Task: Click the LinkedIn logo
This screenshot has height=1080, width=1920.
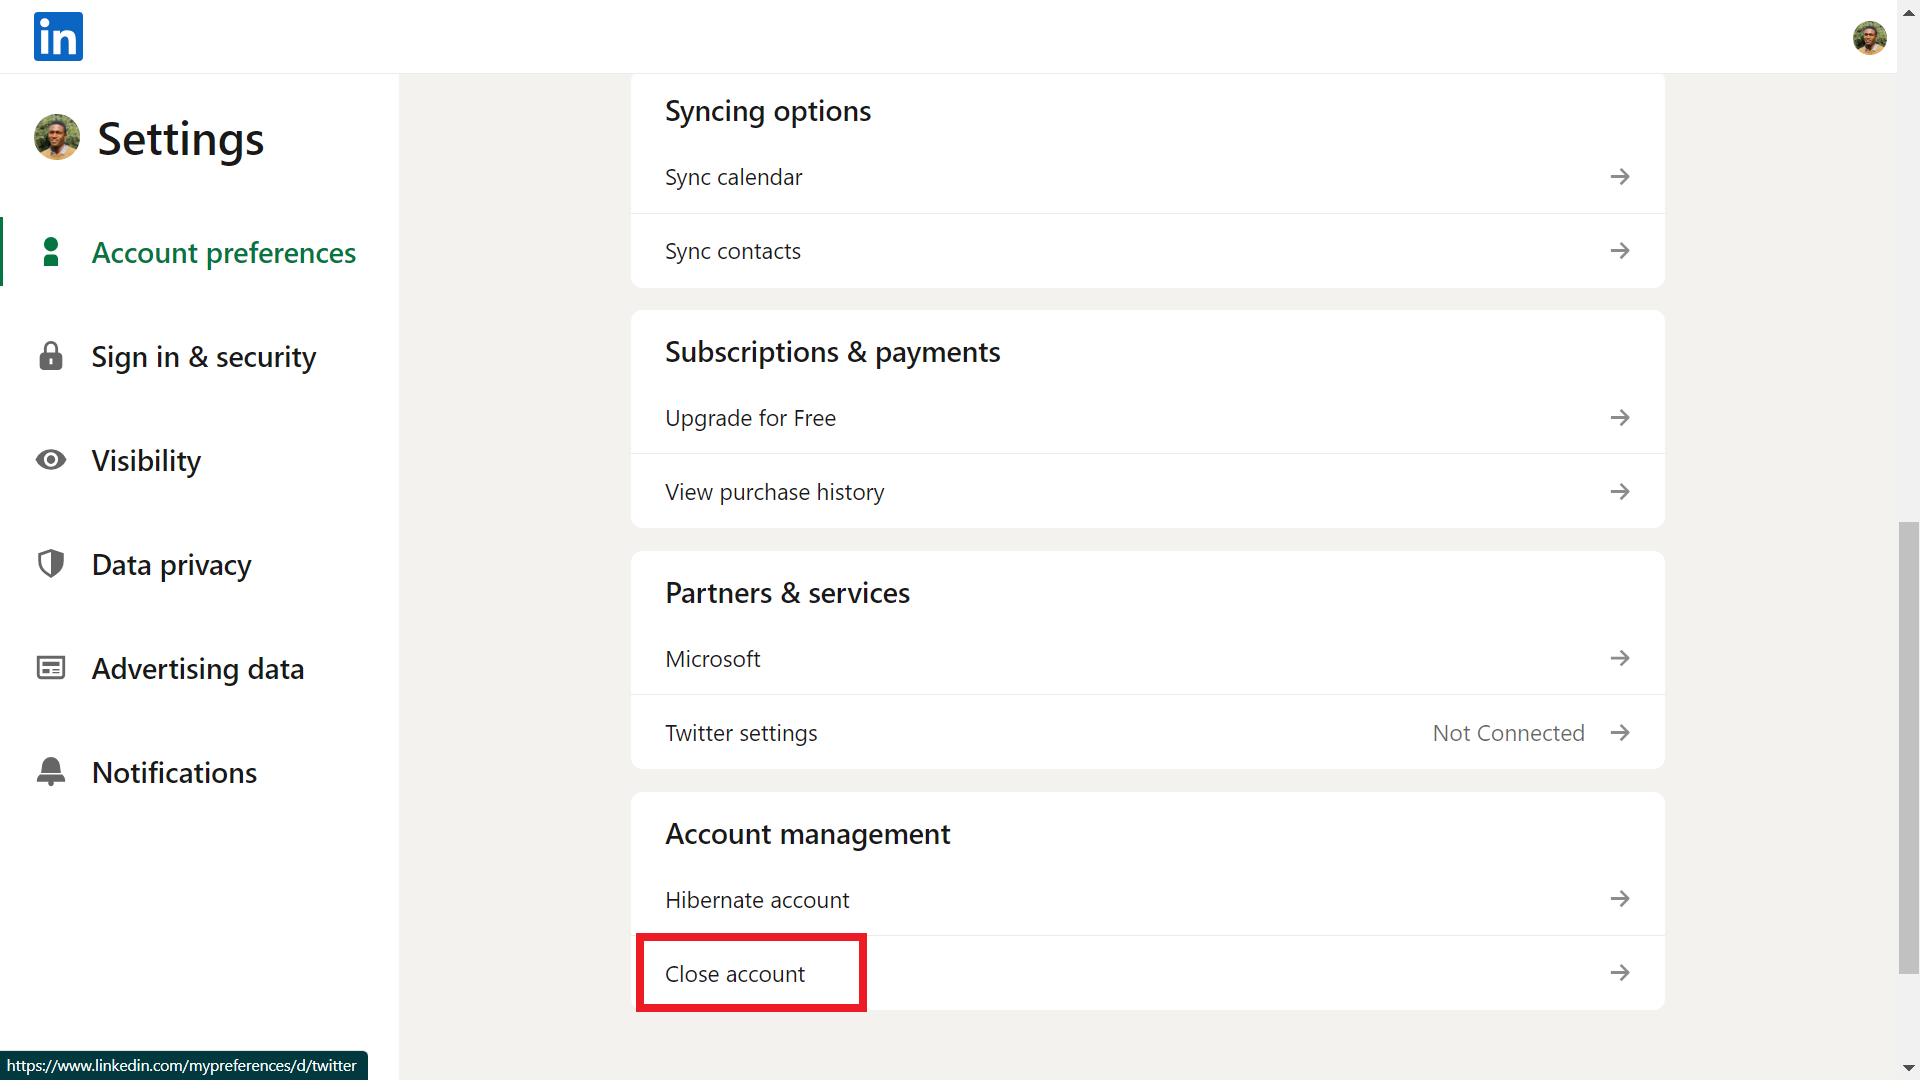Action: 57,36
